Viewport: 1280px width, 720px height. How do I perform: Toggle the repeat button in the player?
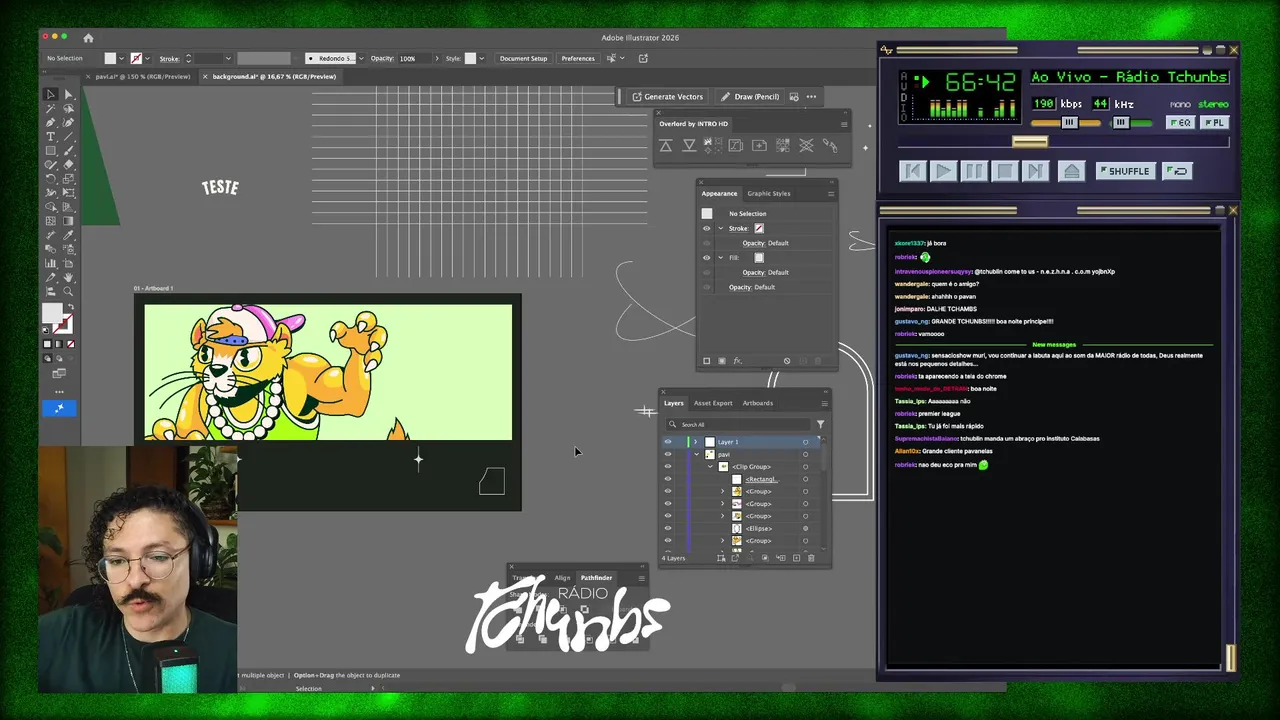pos(1178,171)
